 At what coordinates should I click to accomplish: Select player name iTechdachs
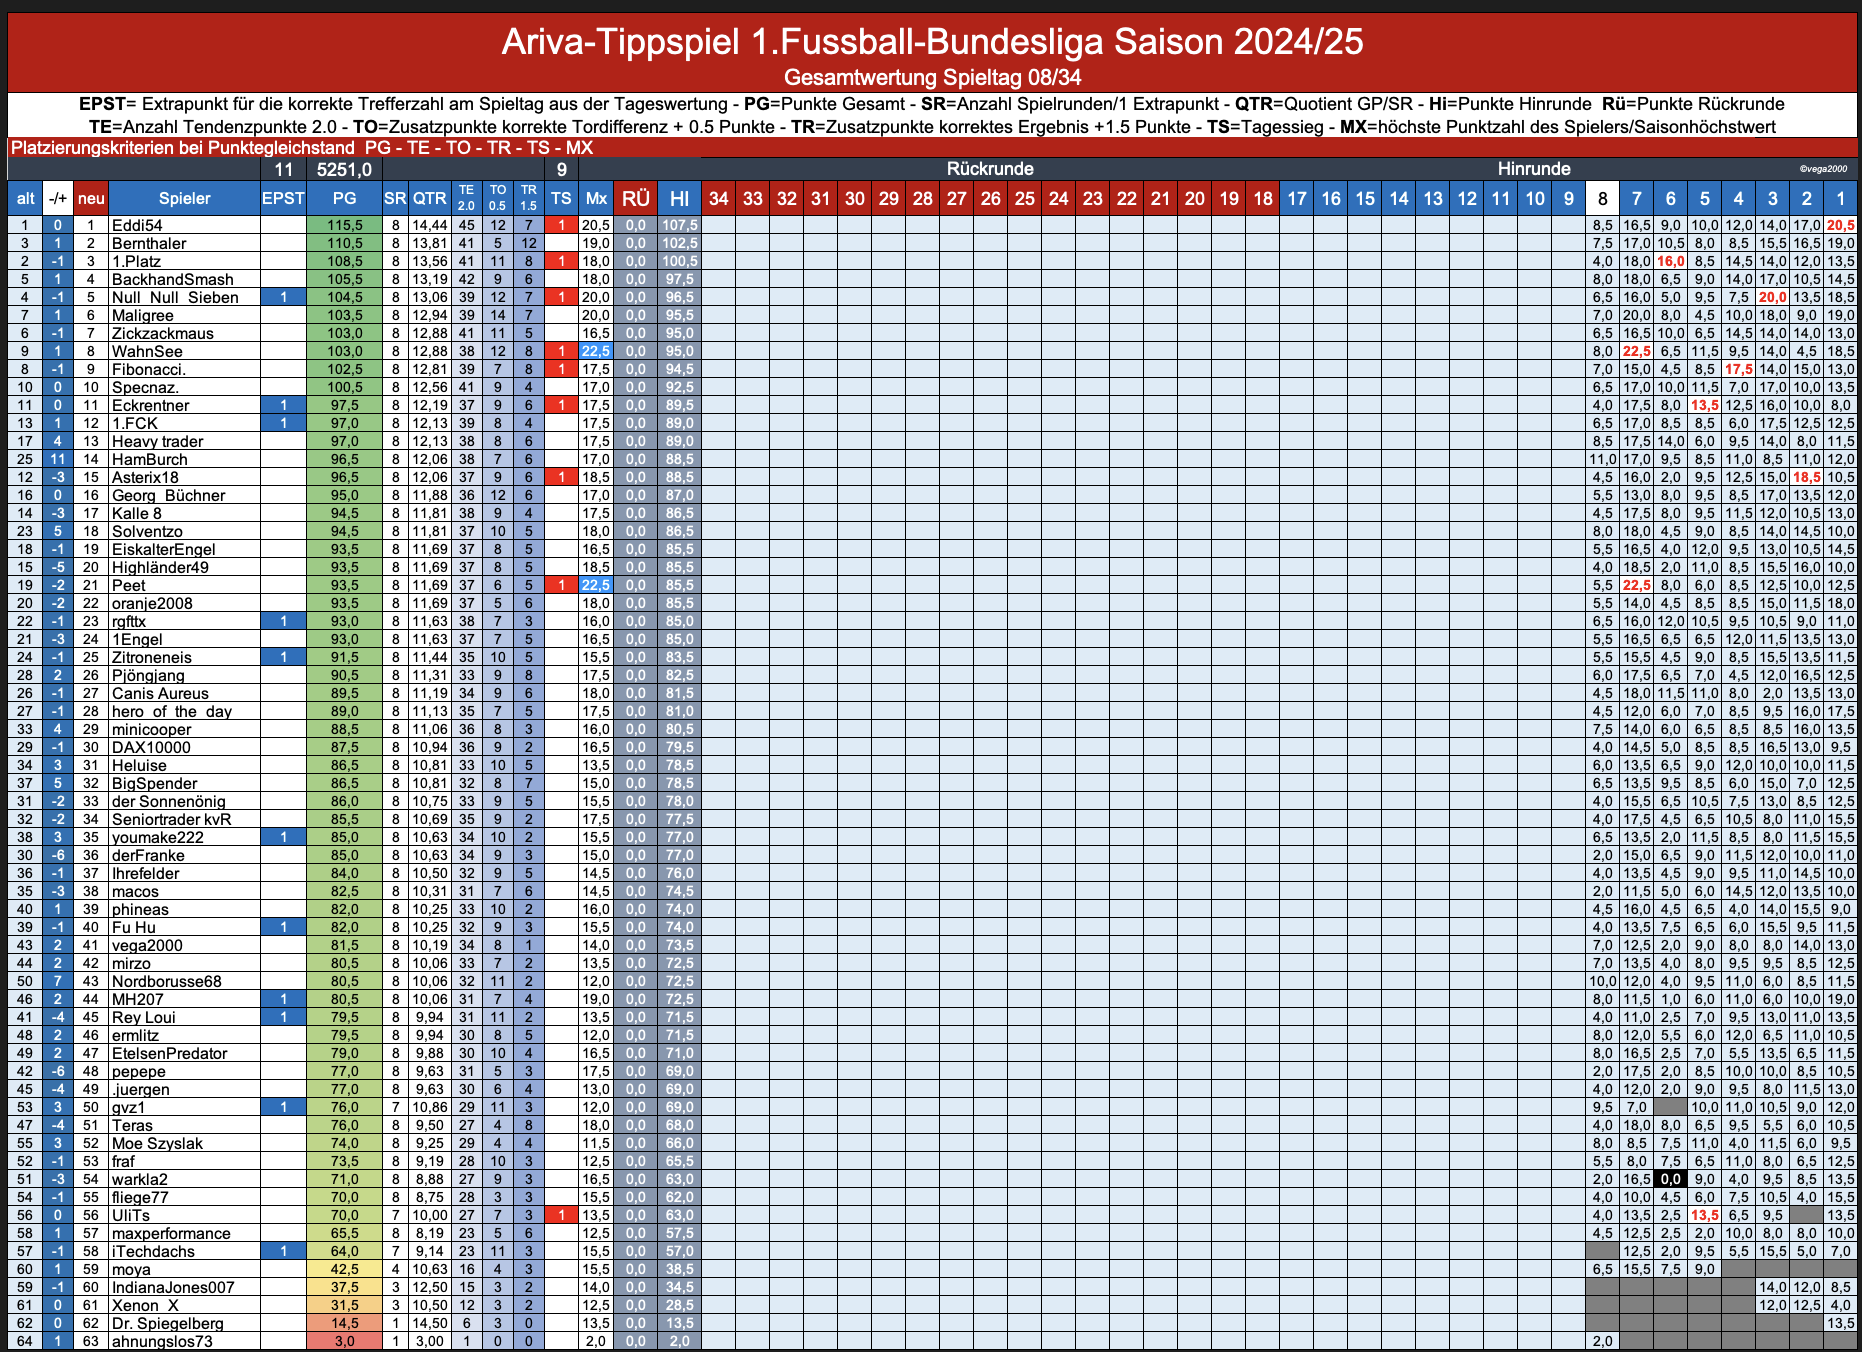(x=153, y=1251)
